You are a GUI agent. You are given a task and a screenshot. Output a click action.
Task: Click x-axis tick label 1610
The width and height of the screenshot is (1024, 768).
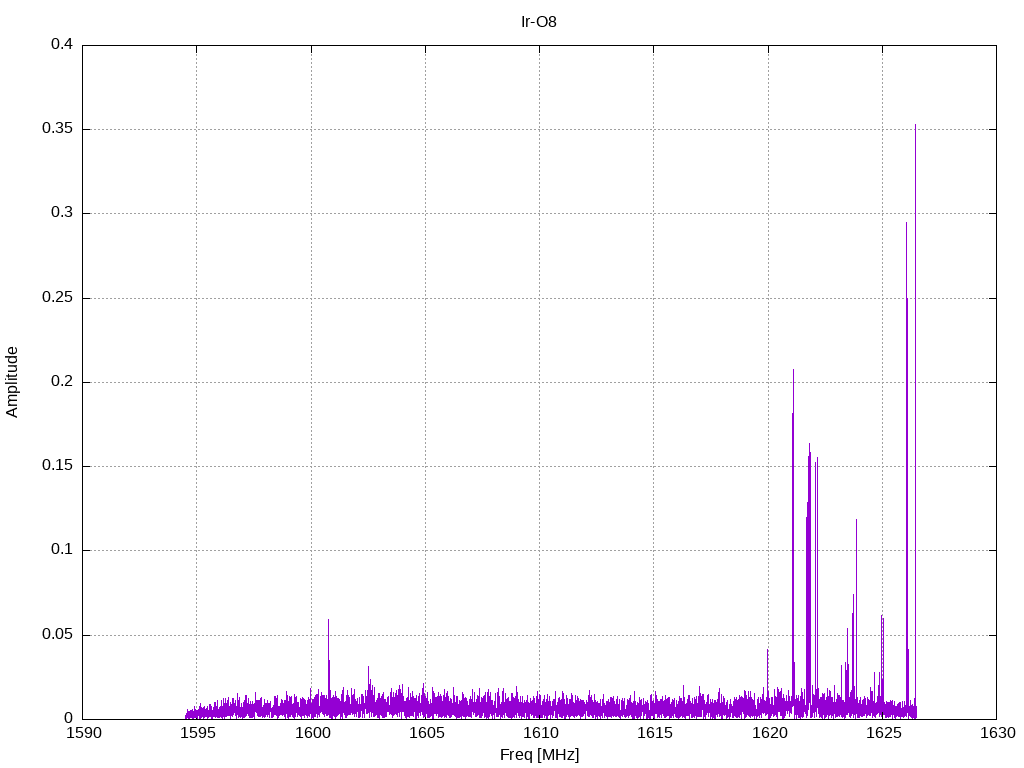(x=541, y=733)
